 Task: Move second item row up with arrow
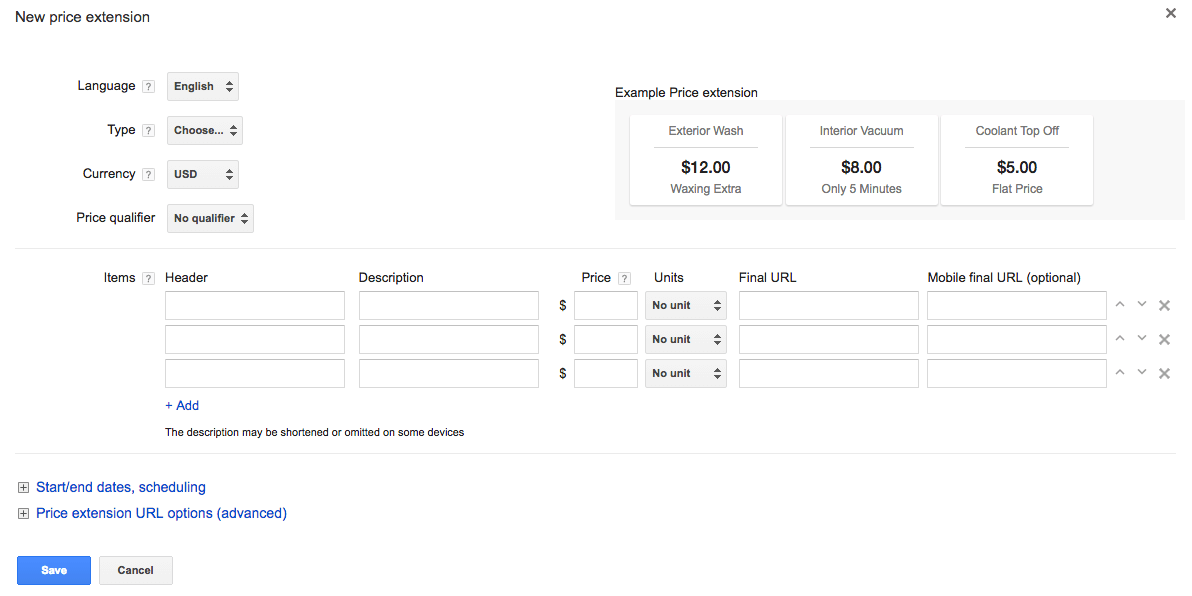pyautogui.click(x=1120, y=339)
